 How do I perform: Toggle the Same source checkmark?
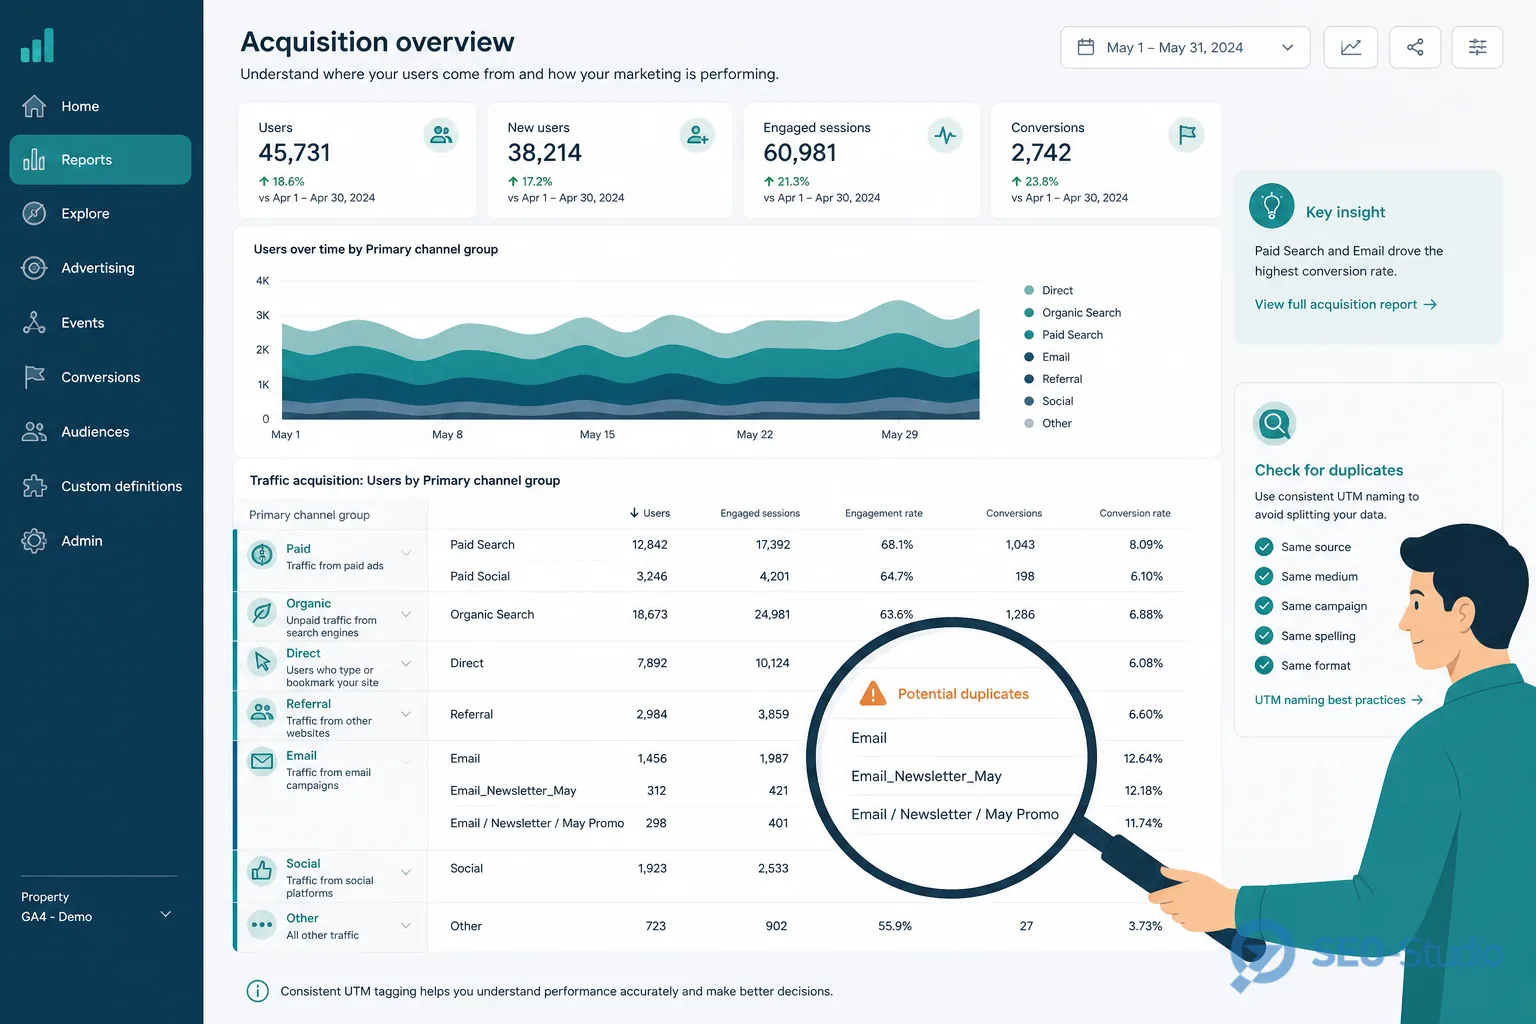(x=1264, y=547)
